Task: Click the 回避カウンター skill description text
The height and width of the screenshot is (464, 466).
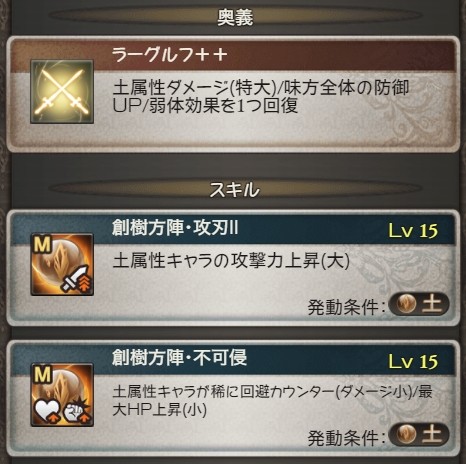Action: [273, 401]
